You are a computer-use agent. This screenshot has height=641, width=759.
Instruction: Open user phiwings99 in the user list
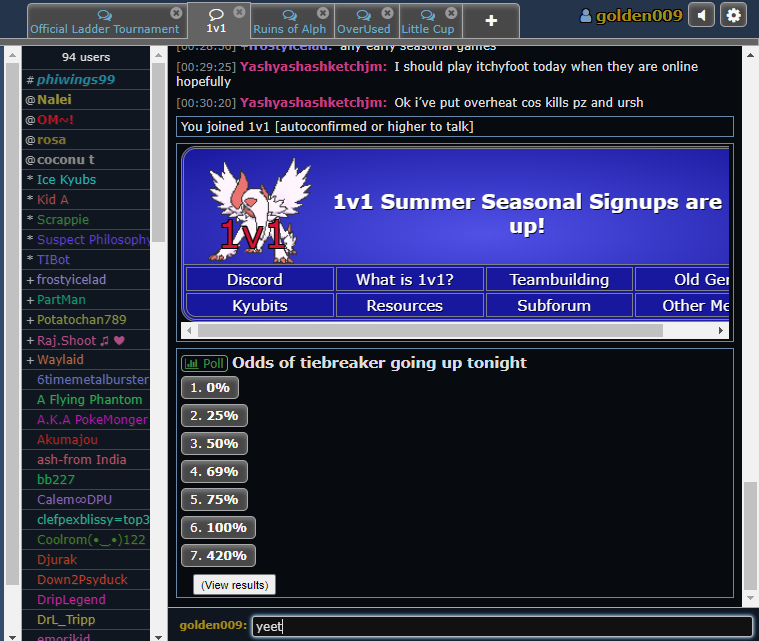click(x=86, y=79)
